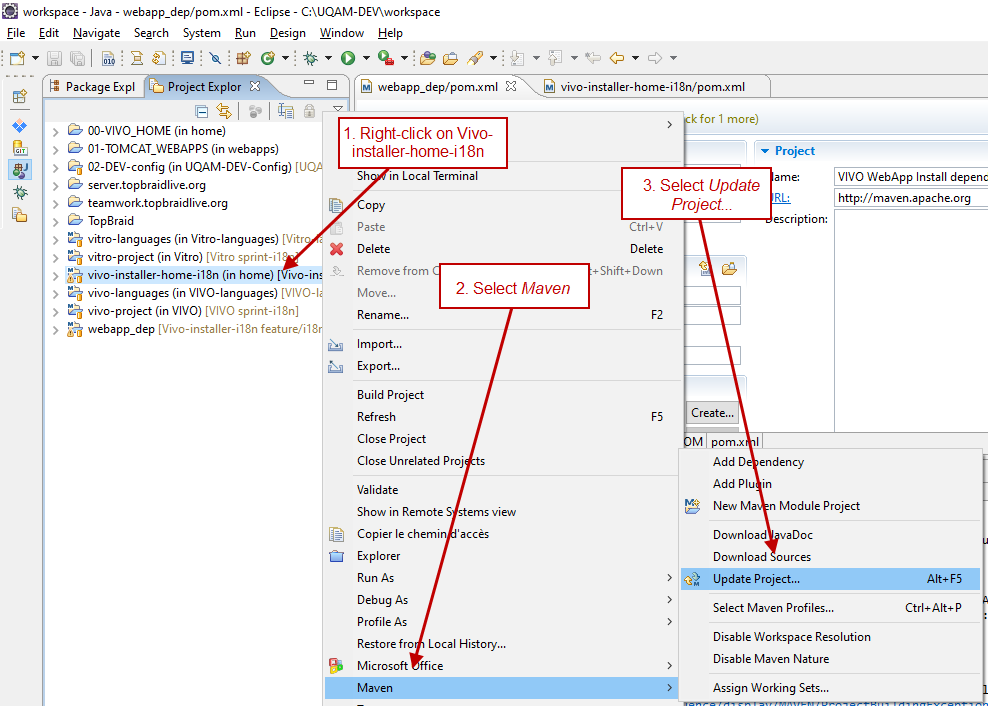Click the Last Edit Location icon
The width and height of the screenshot is (988, 706).
[593, 58]
